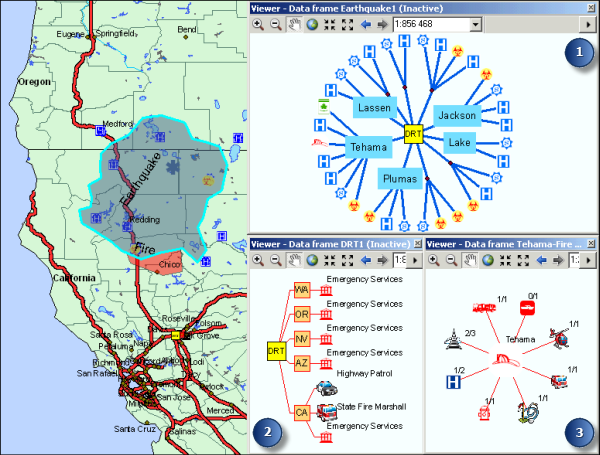
Task: Click Zoom Out in Earthquake1 viewer toolbar
Action: tap(273, 24)
